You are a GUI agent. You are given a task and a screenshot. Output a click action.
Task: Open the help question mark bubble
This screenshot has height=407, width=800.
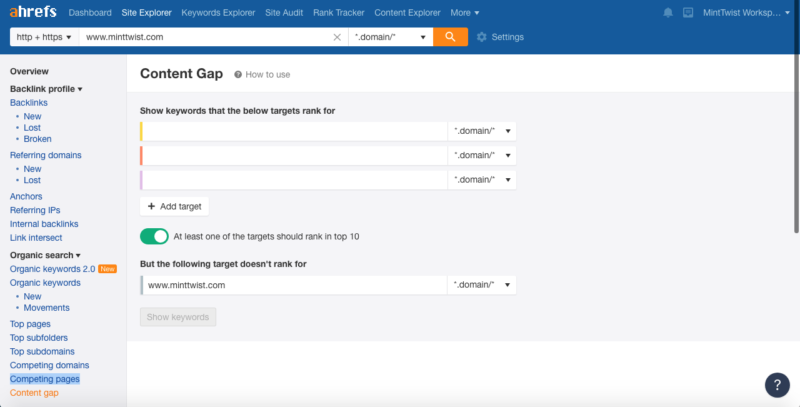(x=777, y=385)
